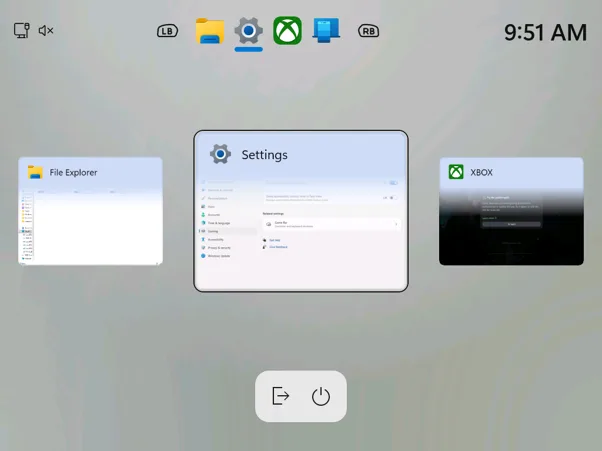Screen dimensions: 602x451
Task: Click the 9:51 AM clock
Action: pyautogui.click(x=545, y=32)
